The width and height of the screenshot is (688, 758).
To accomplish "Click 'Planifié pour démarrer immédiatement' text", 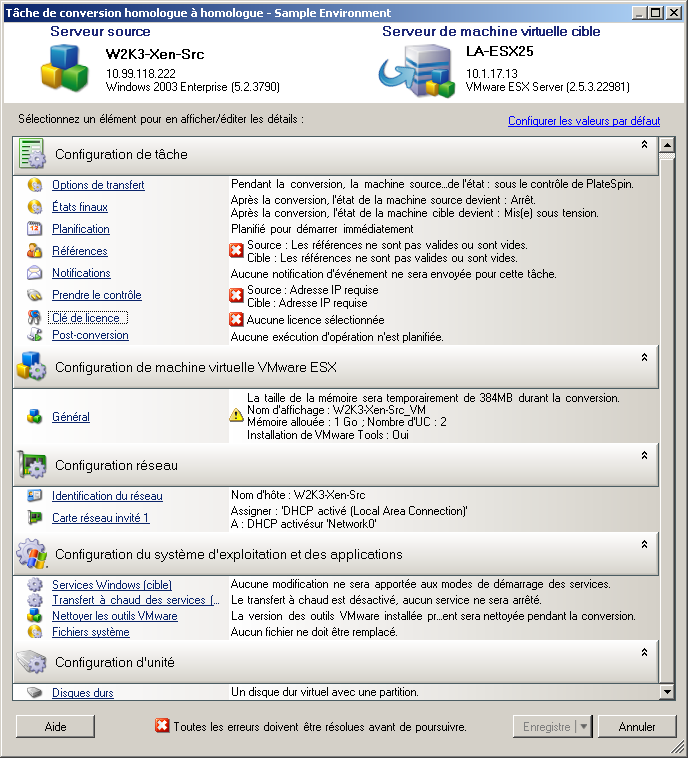I will (x=322, y=229).
